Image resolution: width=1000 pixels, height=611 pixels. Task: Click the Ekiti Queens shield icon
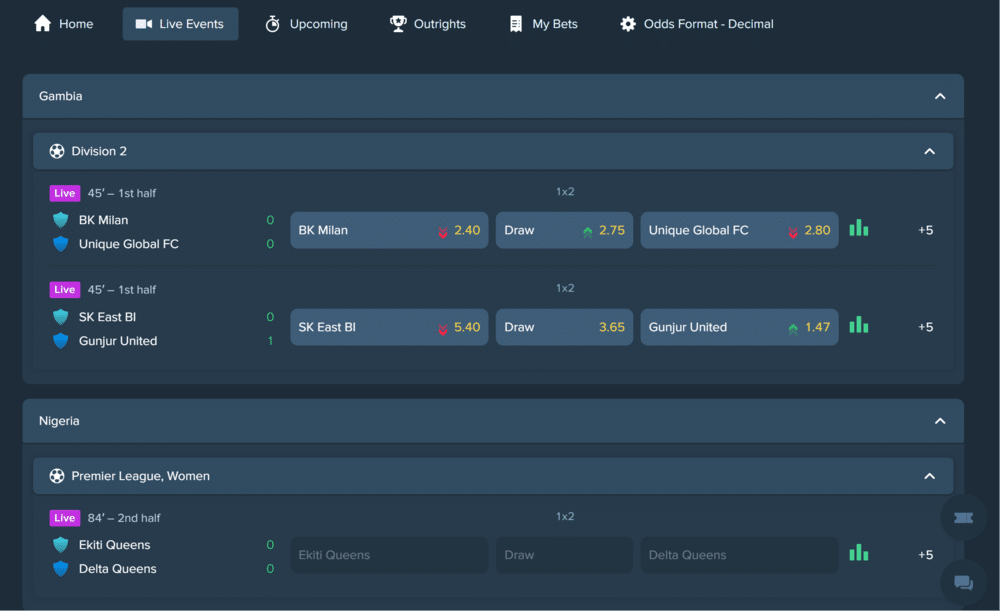(x=61, y=545)
